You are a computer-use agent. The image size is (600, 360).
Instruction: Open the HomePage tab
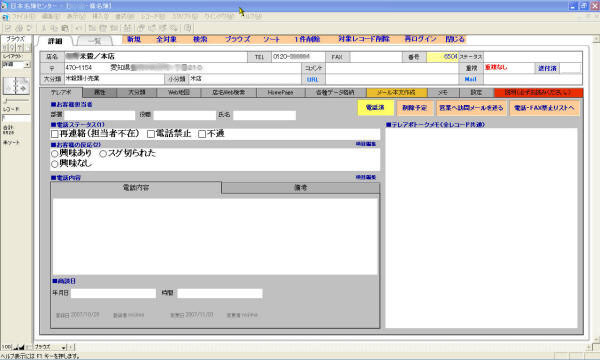(280, 93)
